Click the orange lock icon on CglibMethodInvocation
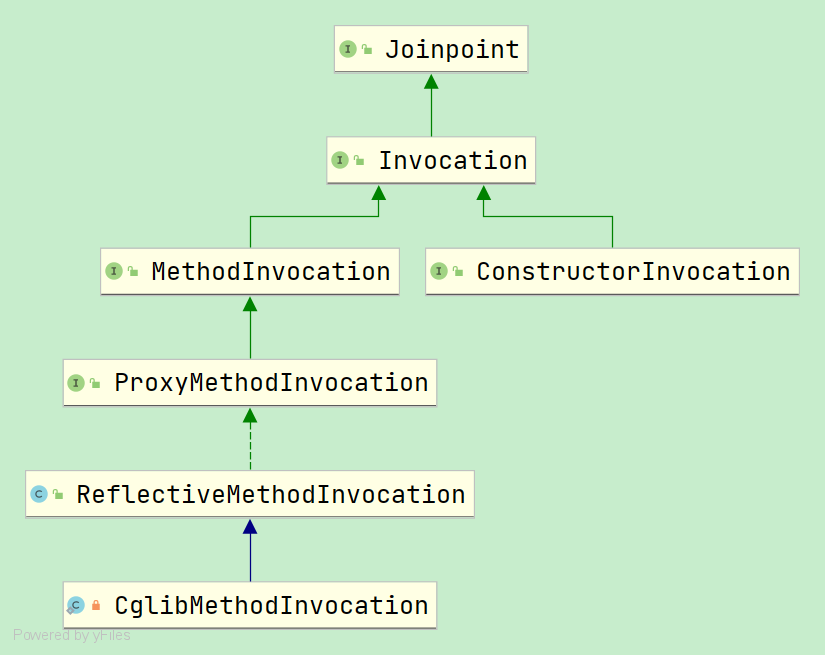This screenshot has width=825, height=655. [96, 606]
